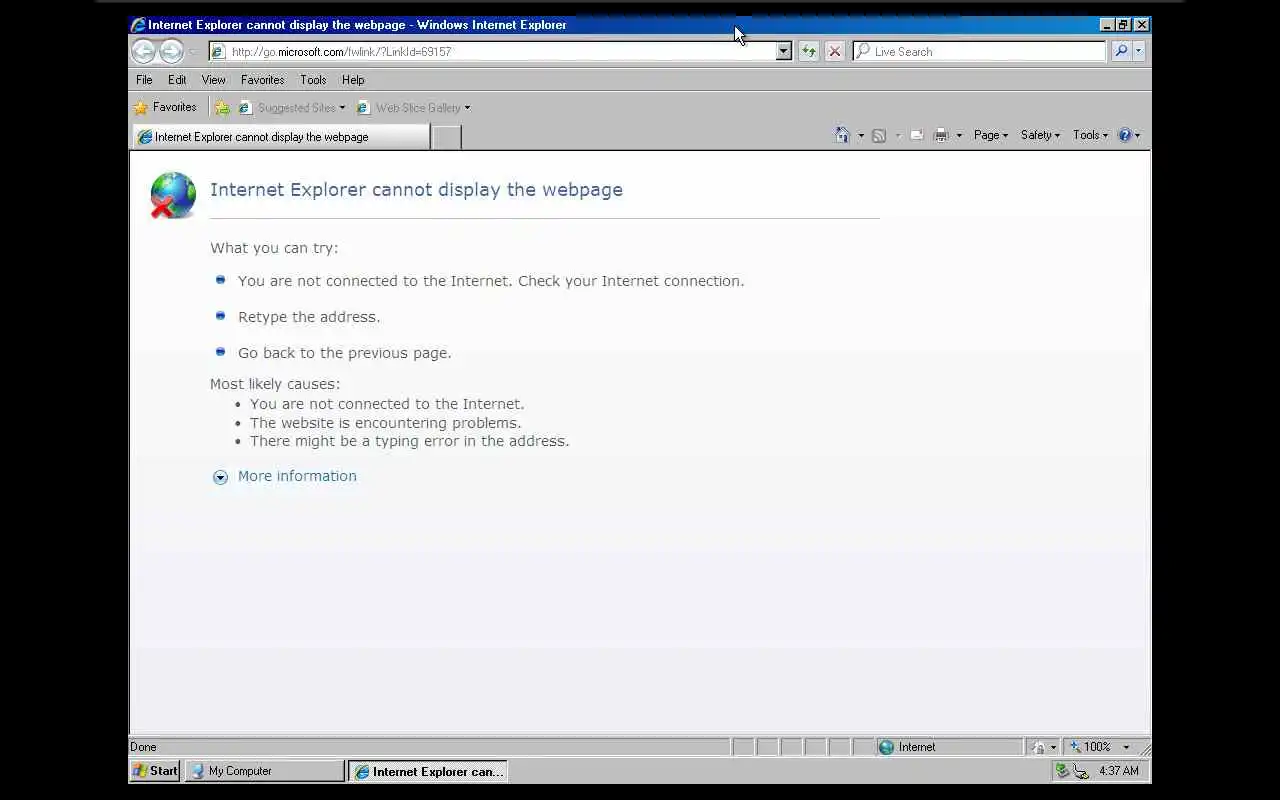The image size is (1280, 800).
Task: Open the Help menu
Action: coord(353,80)
